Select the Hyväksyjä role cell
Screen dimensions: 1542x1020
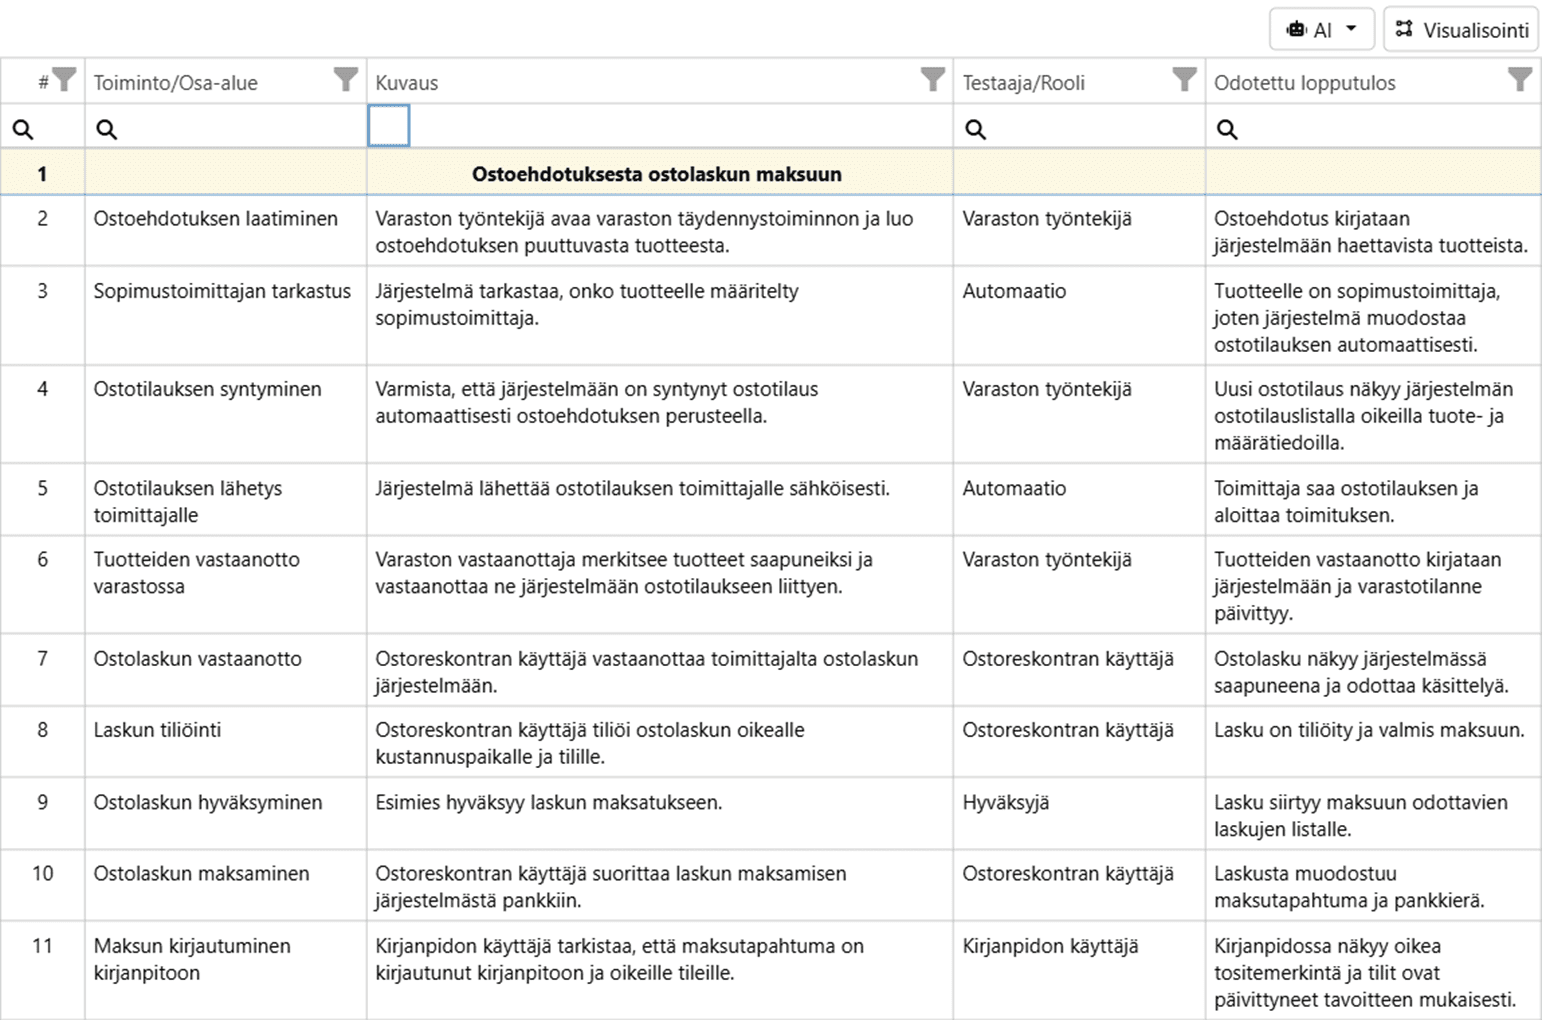(1006, 802)
